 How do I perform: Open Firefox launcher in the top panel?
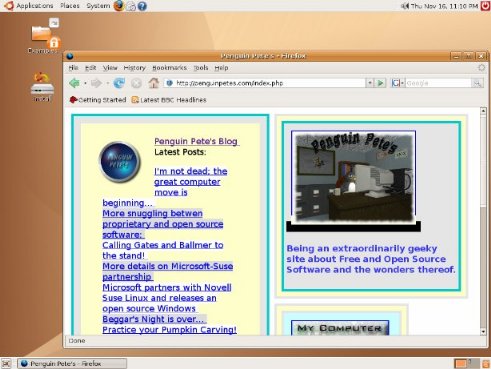coord(118,6)
